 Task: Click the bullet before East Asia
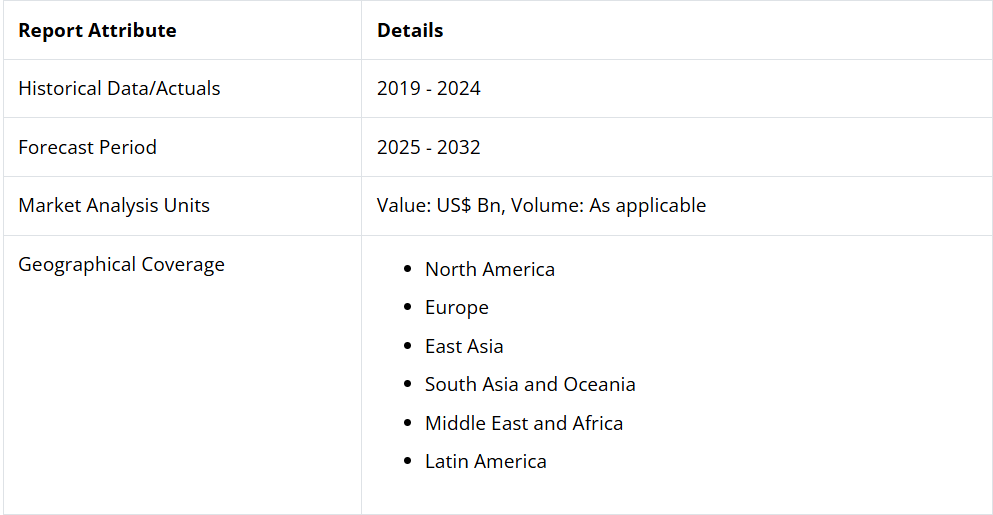click(407, 347)
